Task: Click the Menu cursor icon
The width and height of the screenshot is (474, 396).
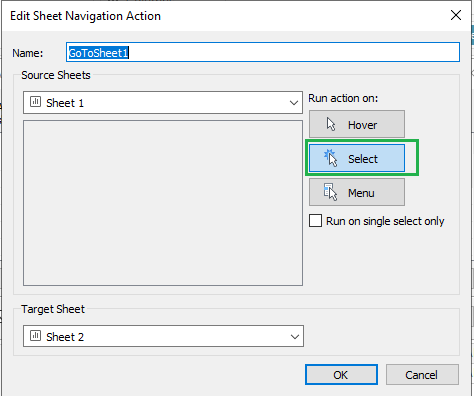Action: 330,192
